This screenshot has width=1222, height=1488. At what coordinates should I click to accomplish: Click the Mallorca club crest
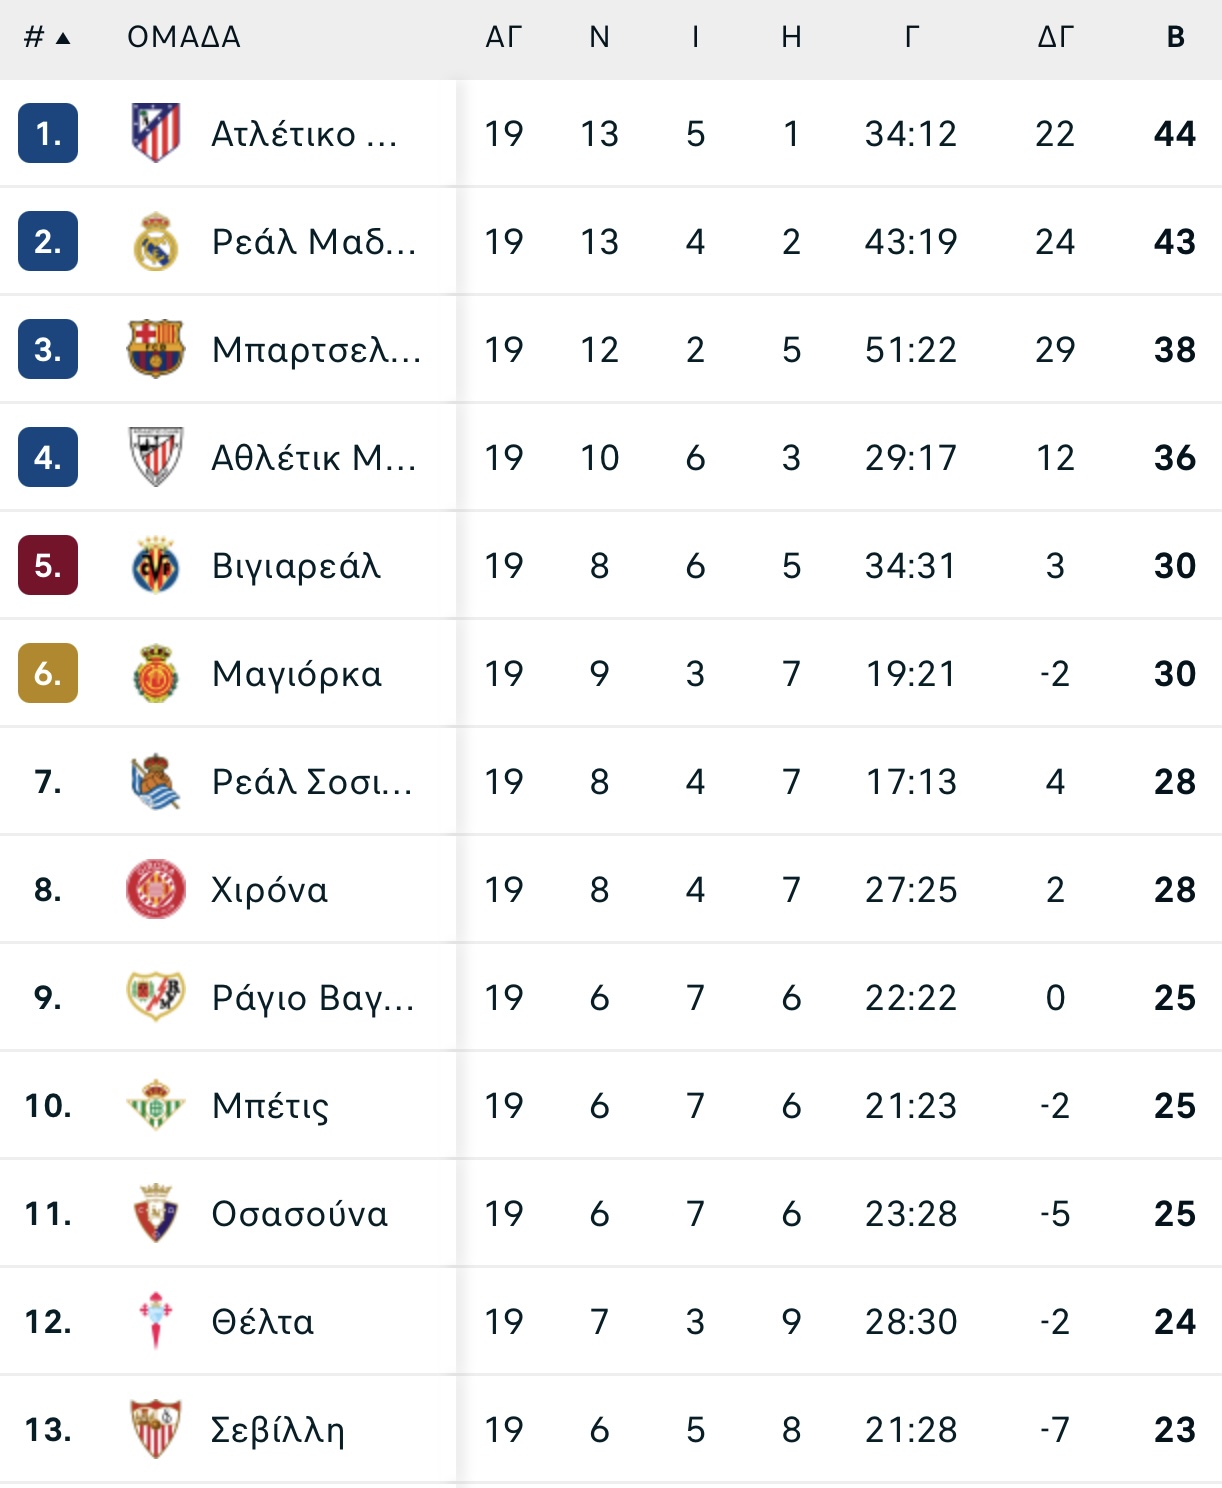coord(156,673)
